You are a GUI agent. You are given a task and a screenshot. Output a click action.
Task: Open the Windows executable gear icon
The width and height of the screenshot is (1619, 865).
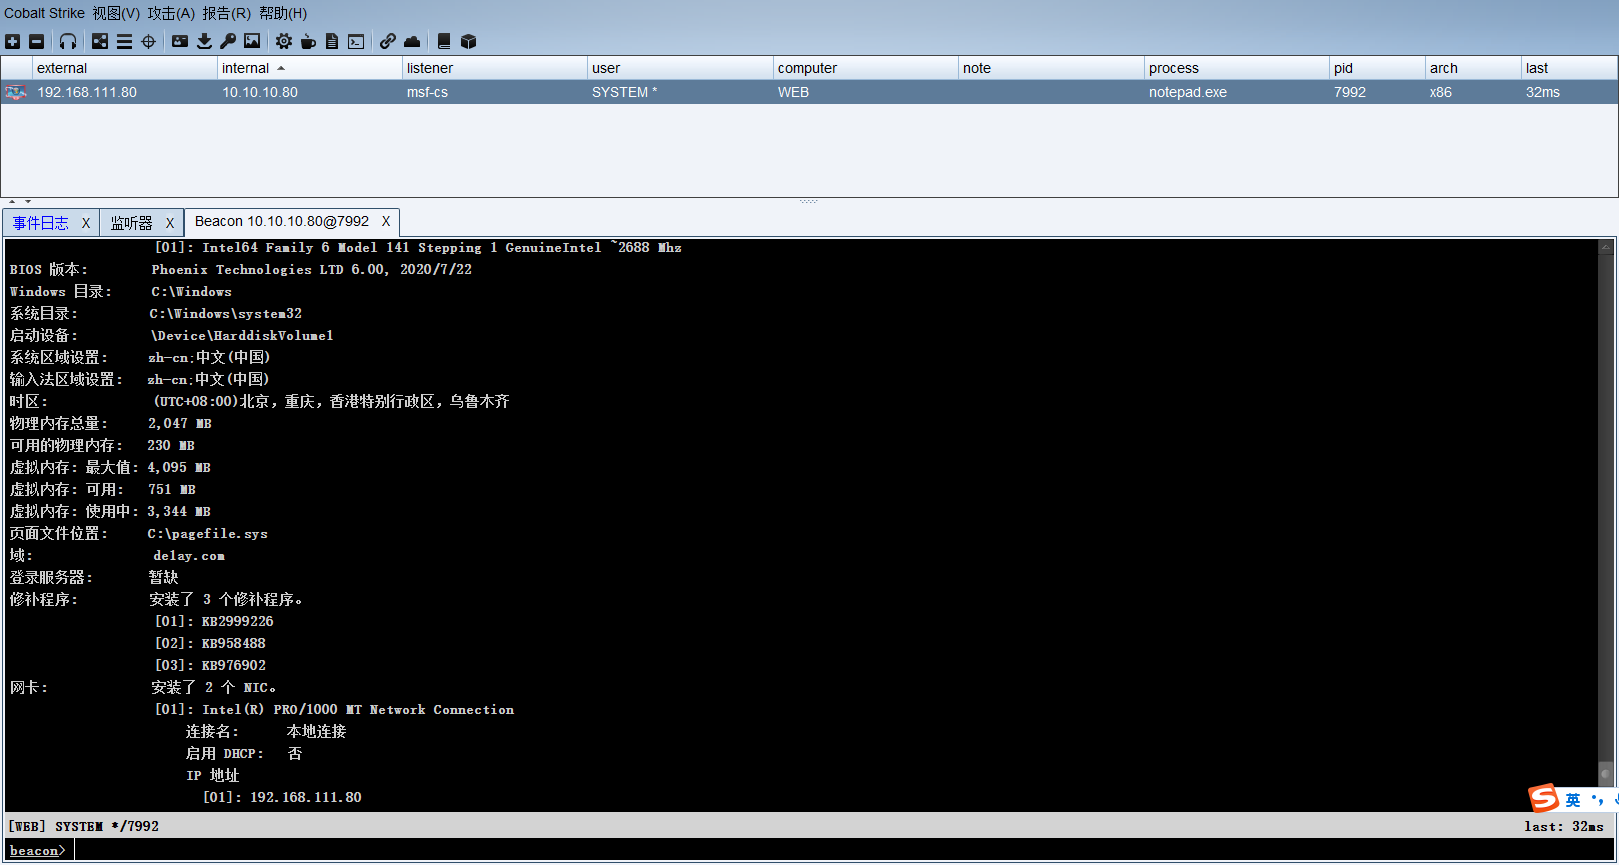point(284,41)
